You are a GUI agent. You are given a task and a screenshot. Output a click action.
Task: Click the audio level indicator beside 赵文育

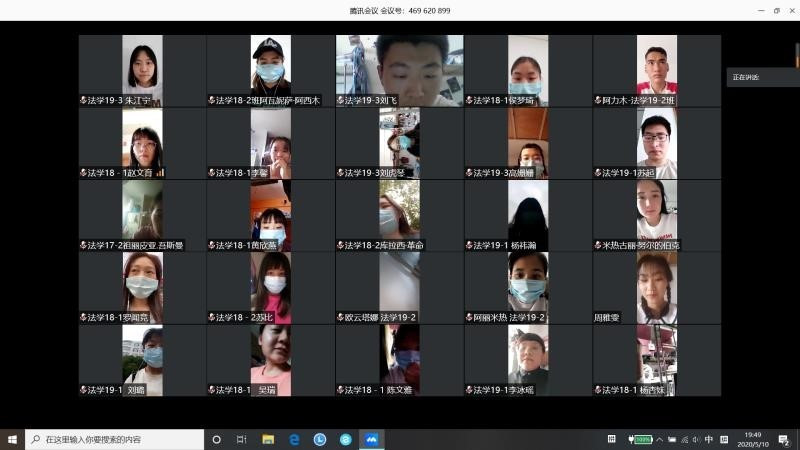[x=160, y=172]
